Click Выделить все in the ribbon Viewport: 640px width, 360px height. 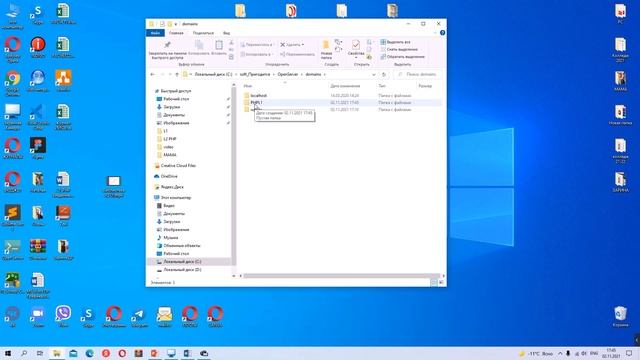click(x=395, y=42)
